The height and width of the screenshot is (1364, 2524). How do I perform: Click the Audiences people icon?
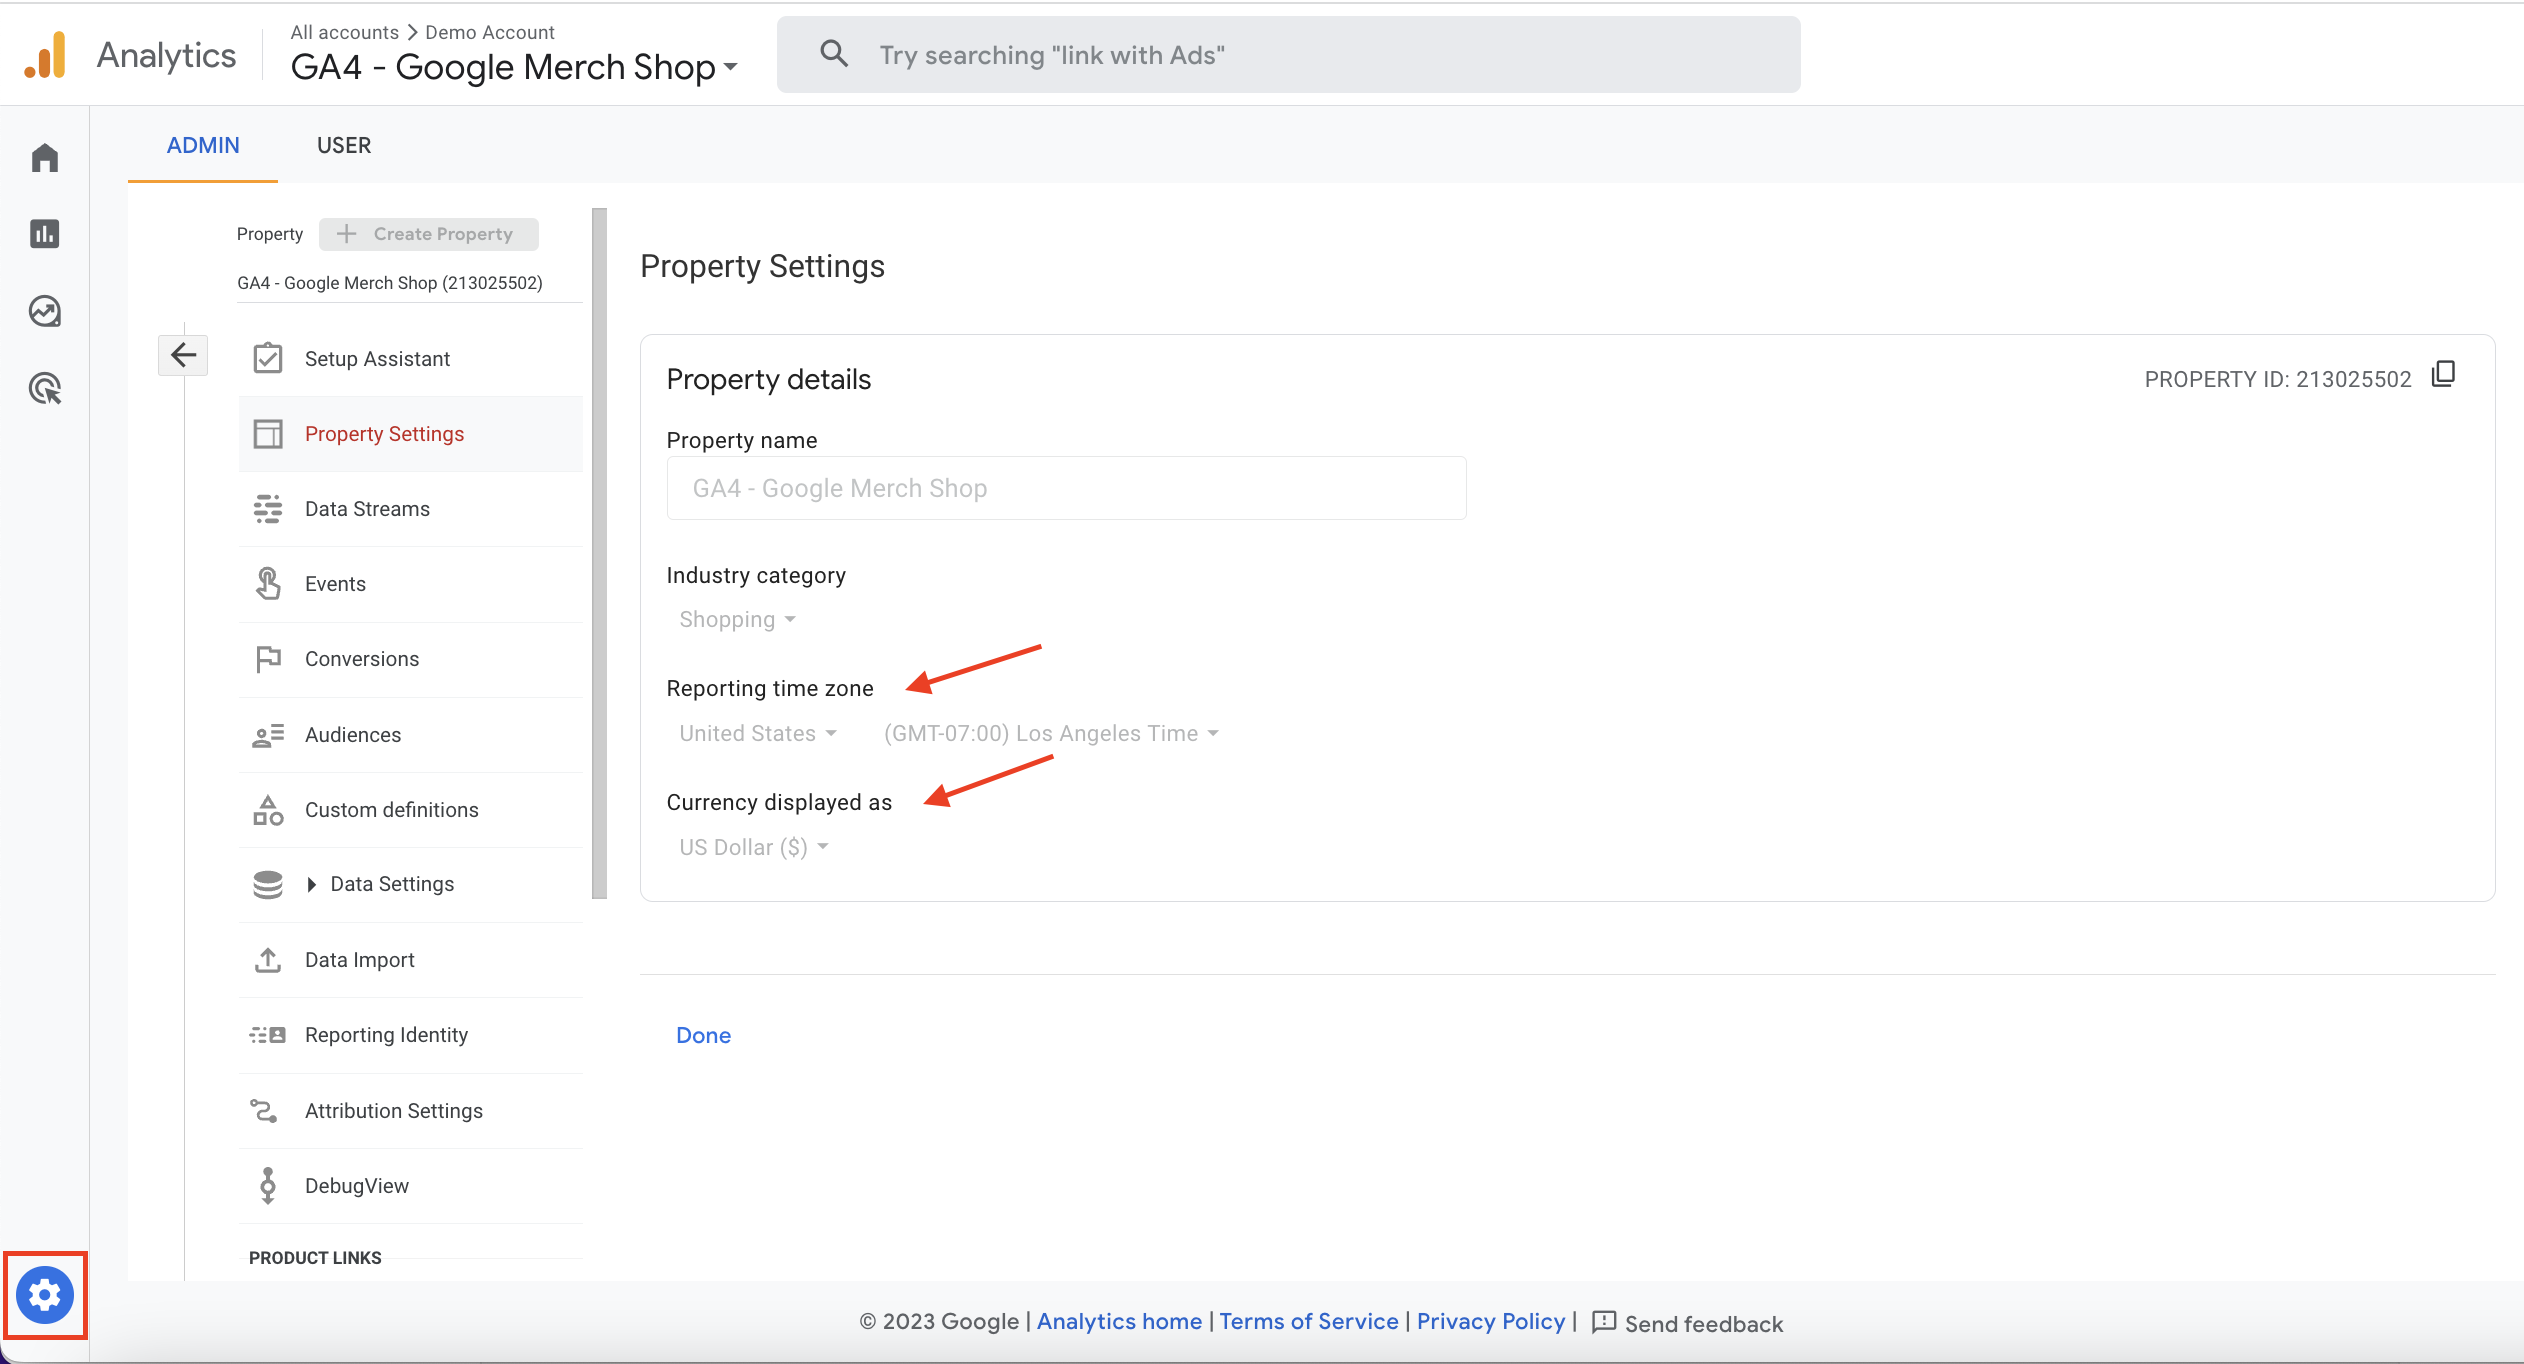(268, 735)
